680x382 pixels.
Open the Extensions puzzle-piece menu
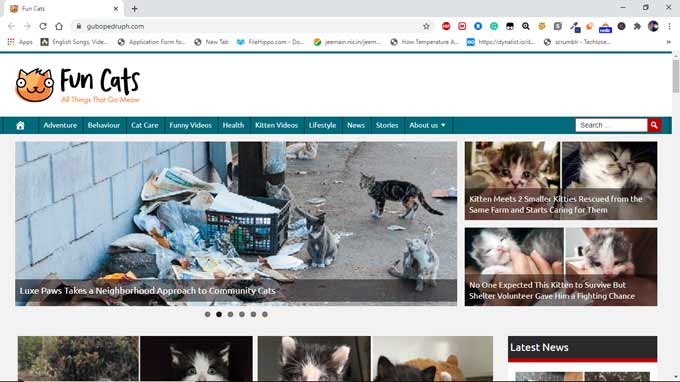[x=637, y=26]
